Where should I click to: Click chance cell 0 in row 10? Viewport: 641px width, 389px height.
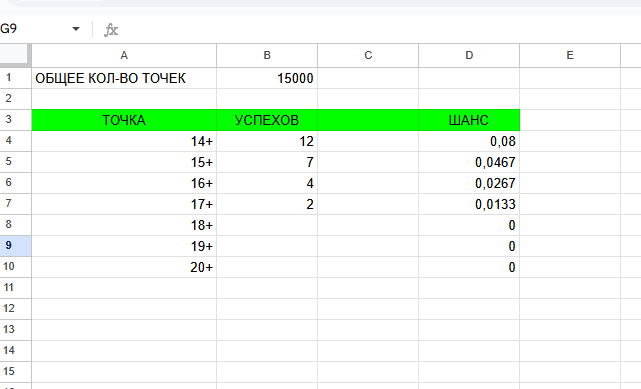469,267
